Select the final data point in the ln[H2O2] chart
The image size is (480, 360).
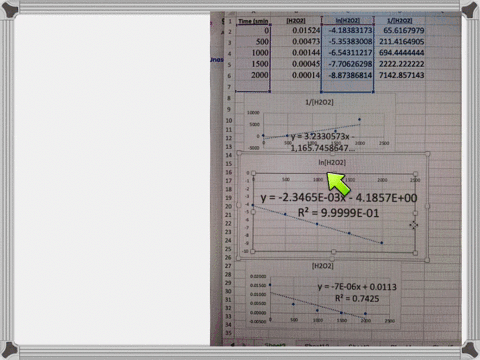[x=382, y=243]
